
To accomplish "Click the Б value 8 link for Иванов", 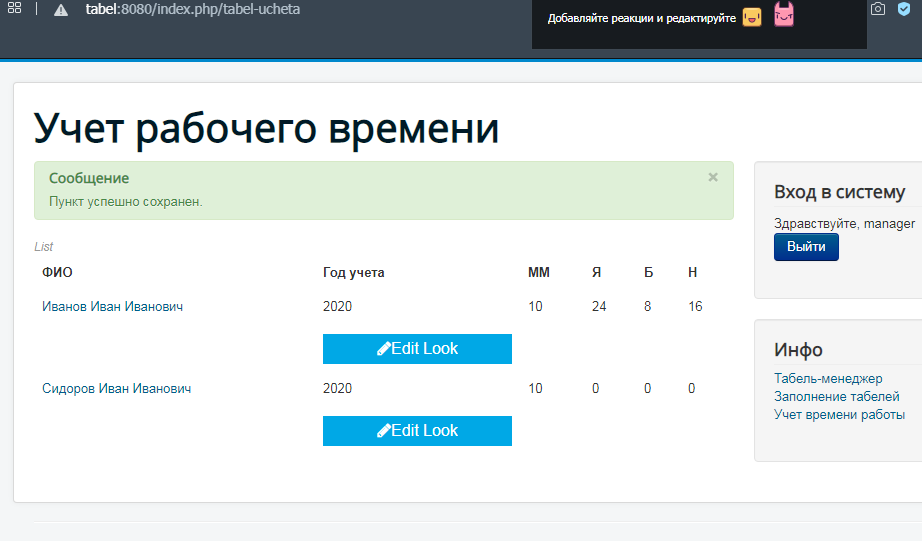I will 648,307.
